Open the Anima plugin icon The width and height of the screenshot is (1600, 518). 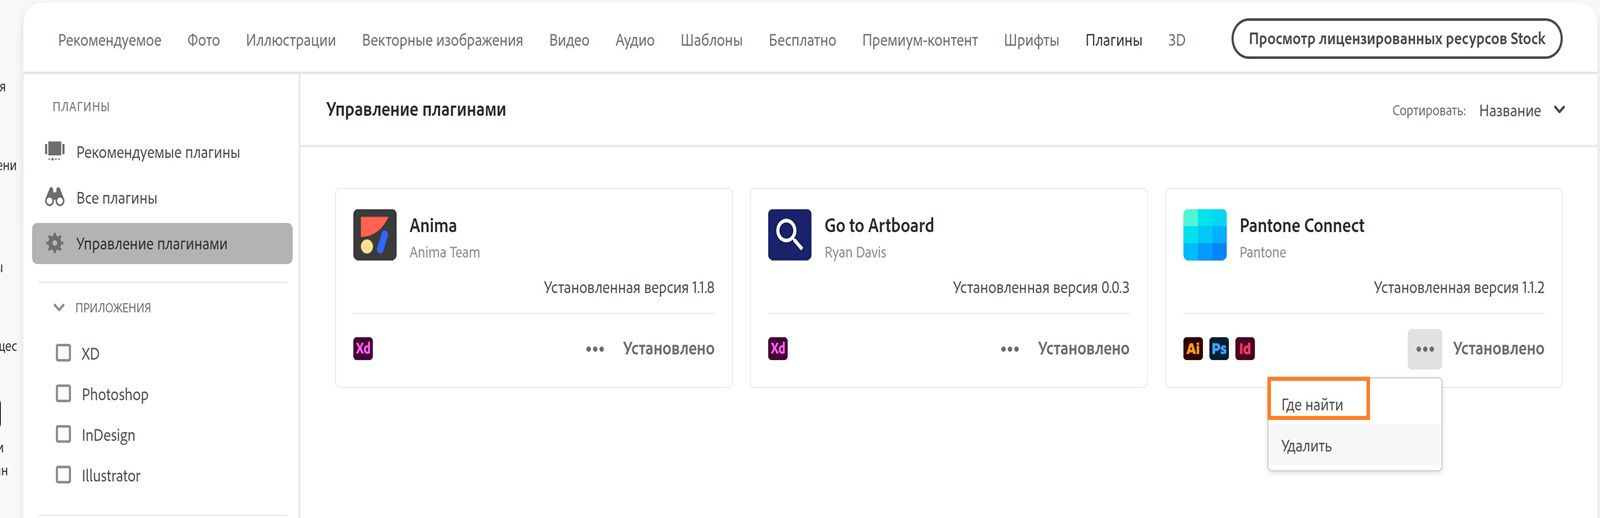point(375,235)
